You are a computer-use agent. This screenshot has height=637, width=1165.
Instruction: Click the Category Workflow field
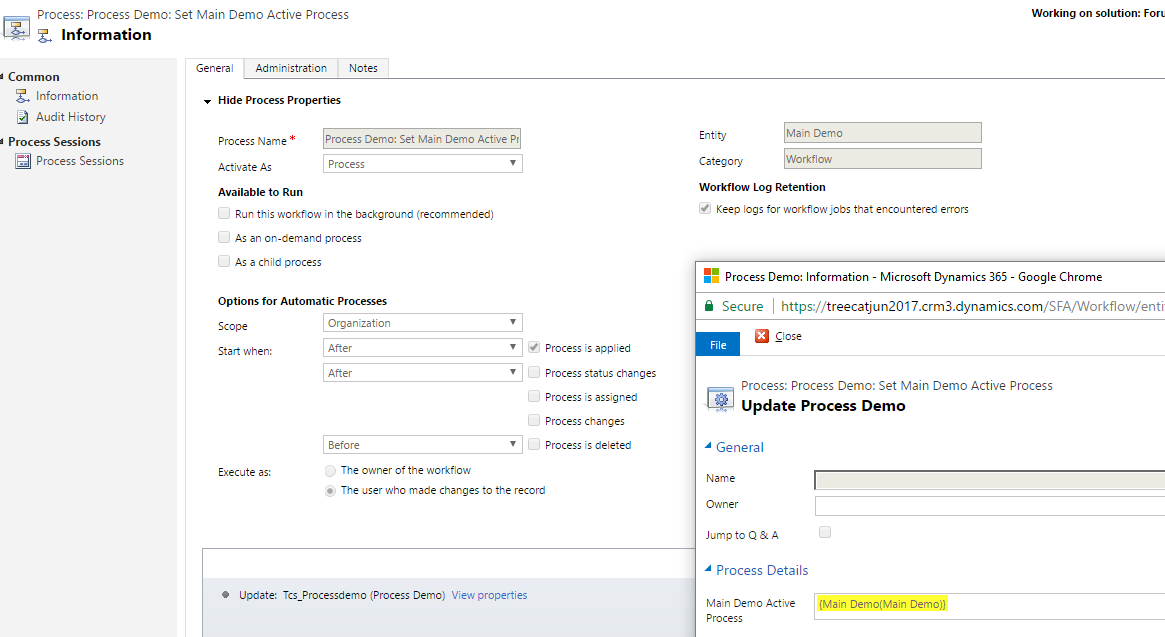pyautogui.click(x=883, y=159)
